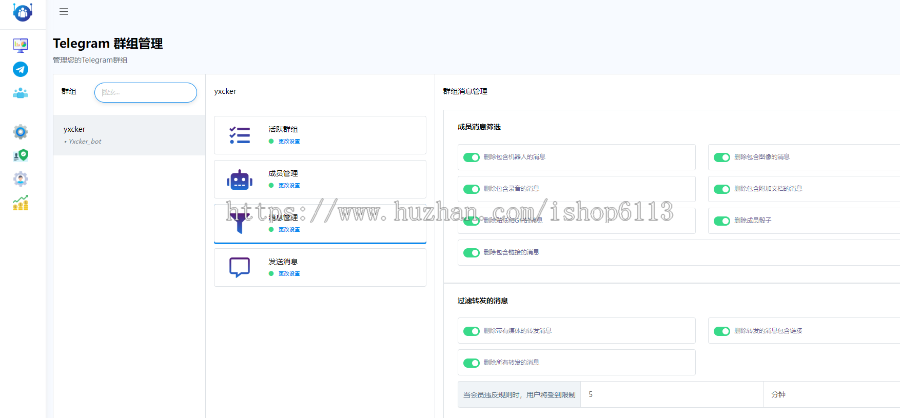Select the yxcker group in list
This screenshot has height=418, width=900.
click(129, 135)
